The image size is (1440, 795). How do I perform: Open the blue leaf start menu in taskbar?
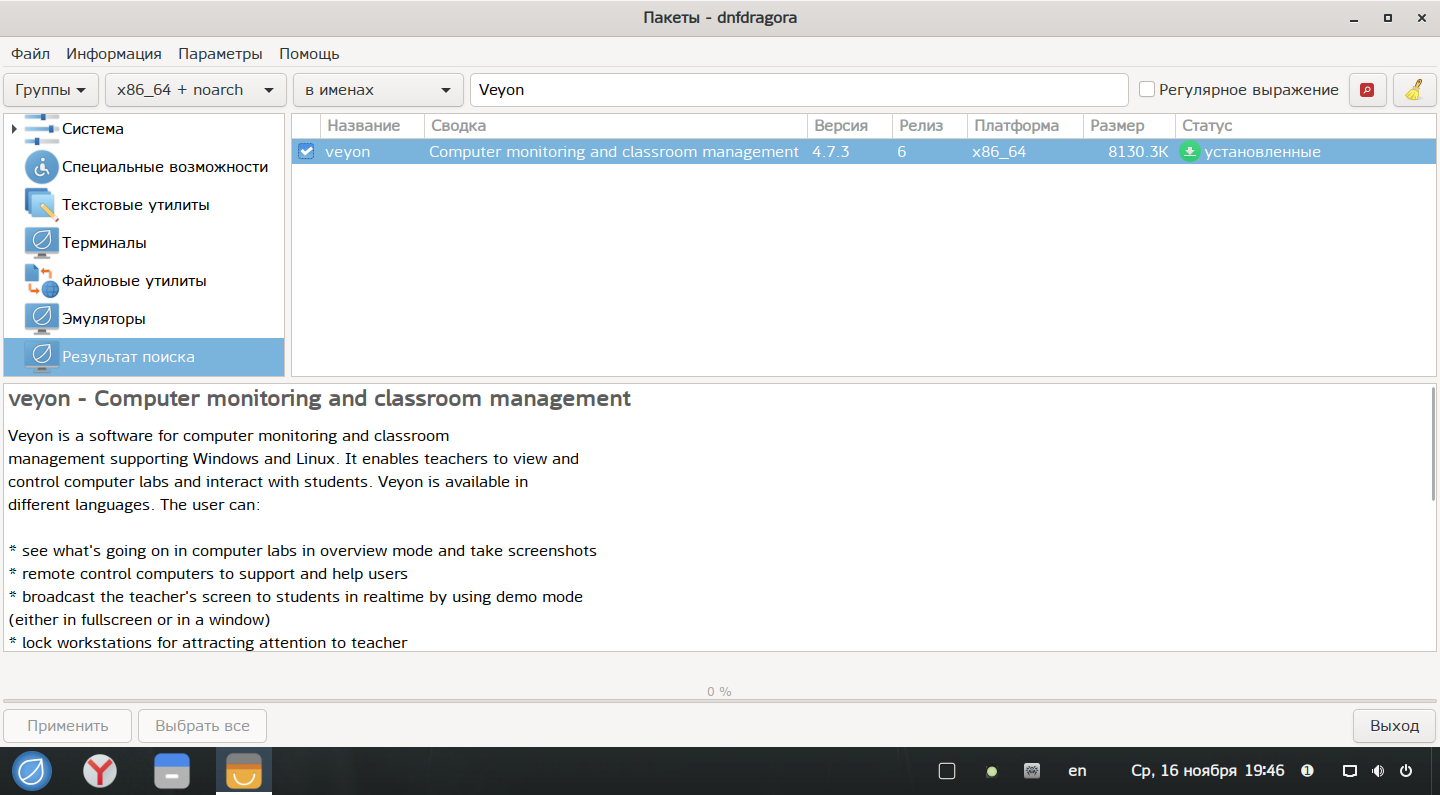click(x=32, y=771)
